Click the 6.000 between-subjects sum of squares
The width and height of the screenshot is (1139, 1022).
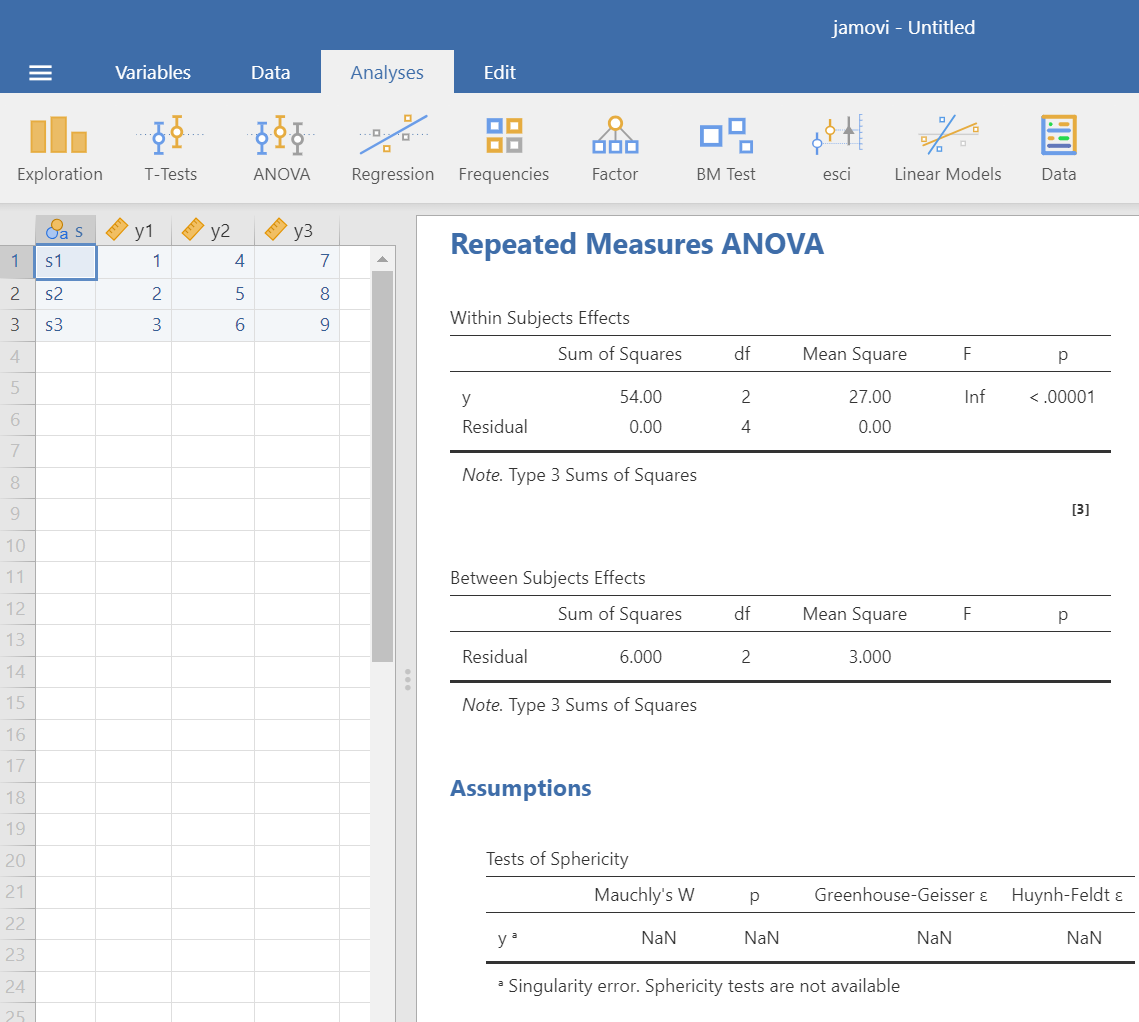[641, 657]
